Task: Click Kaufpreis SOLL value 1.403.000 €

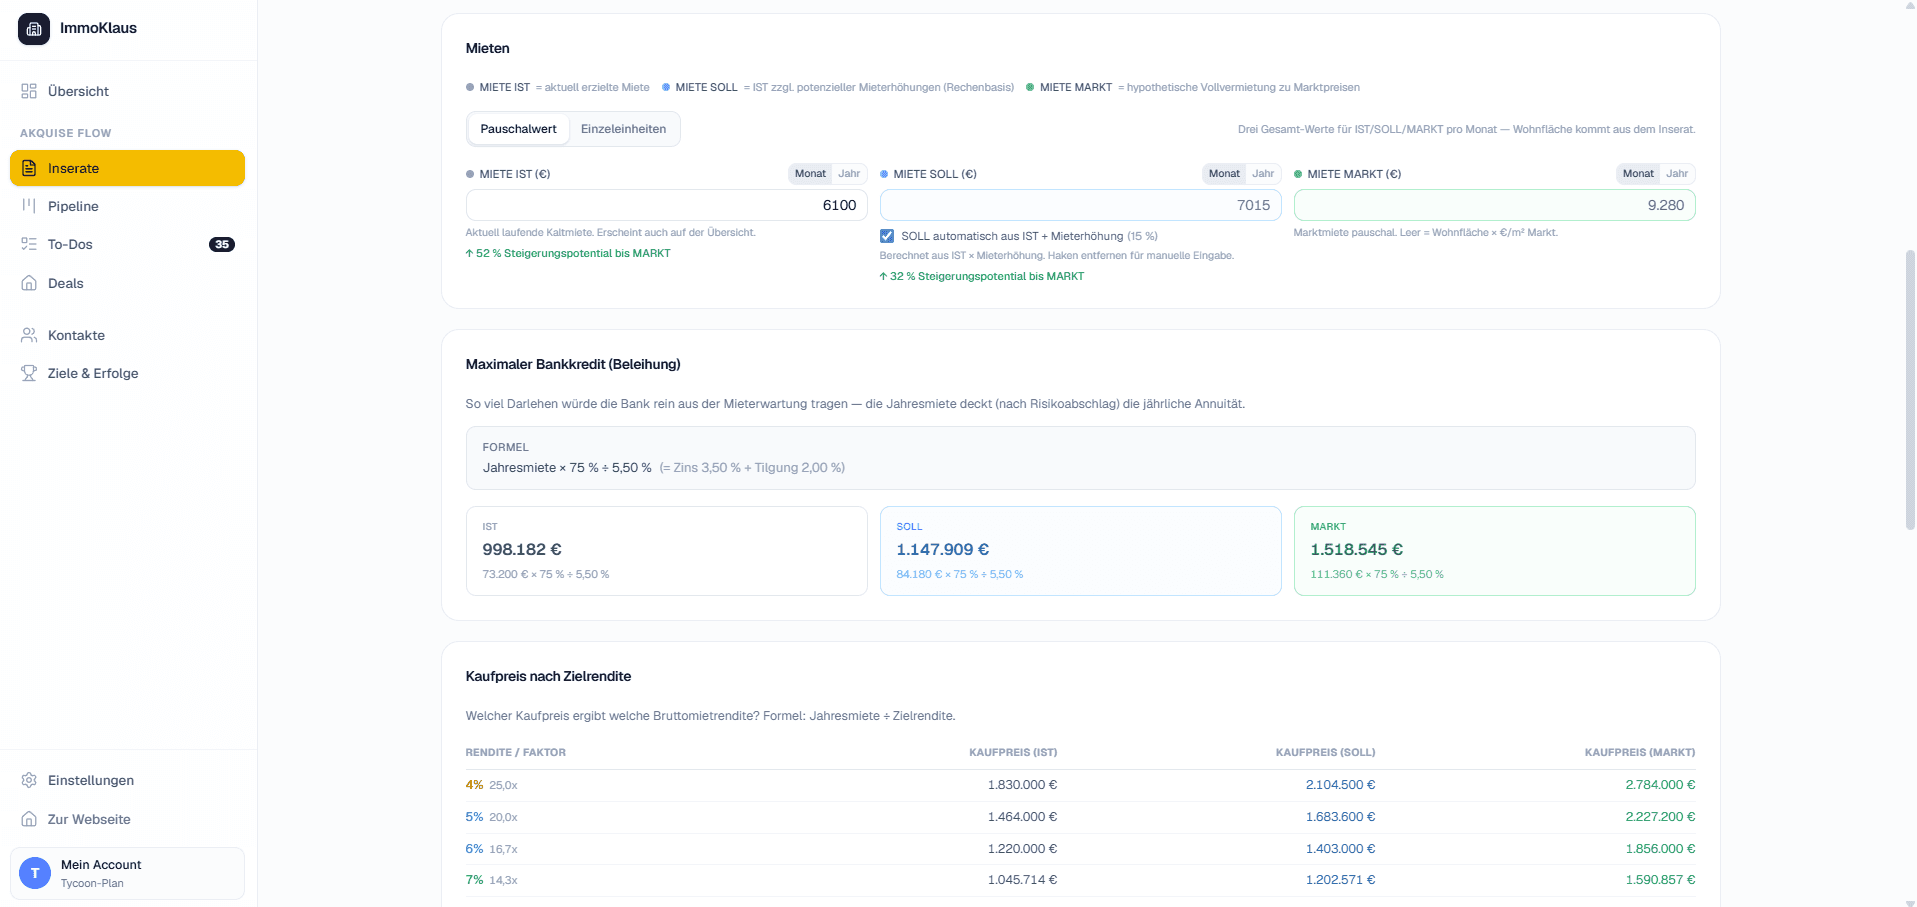Action: (1340, 849)
